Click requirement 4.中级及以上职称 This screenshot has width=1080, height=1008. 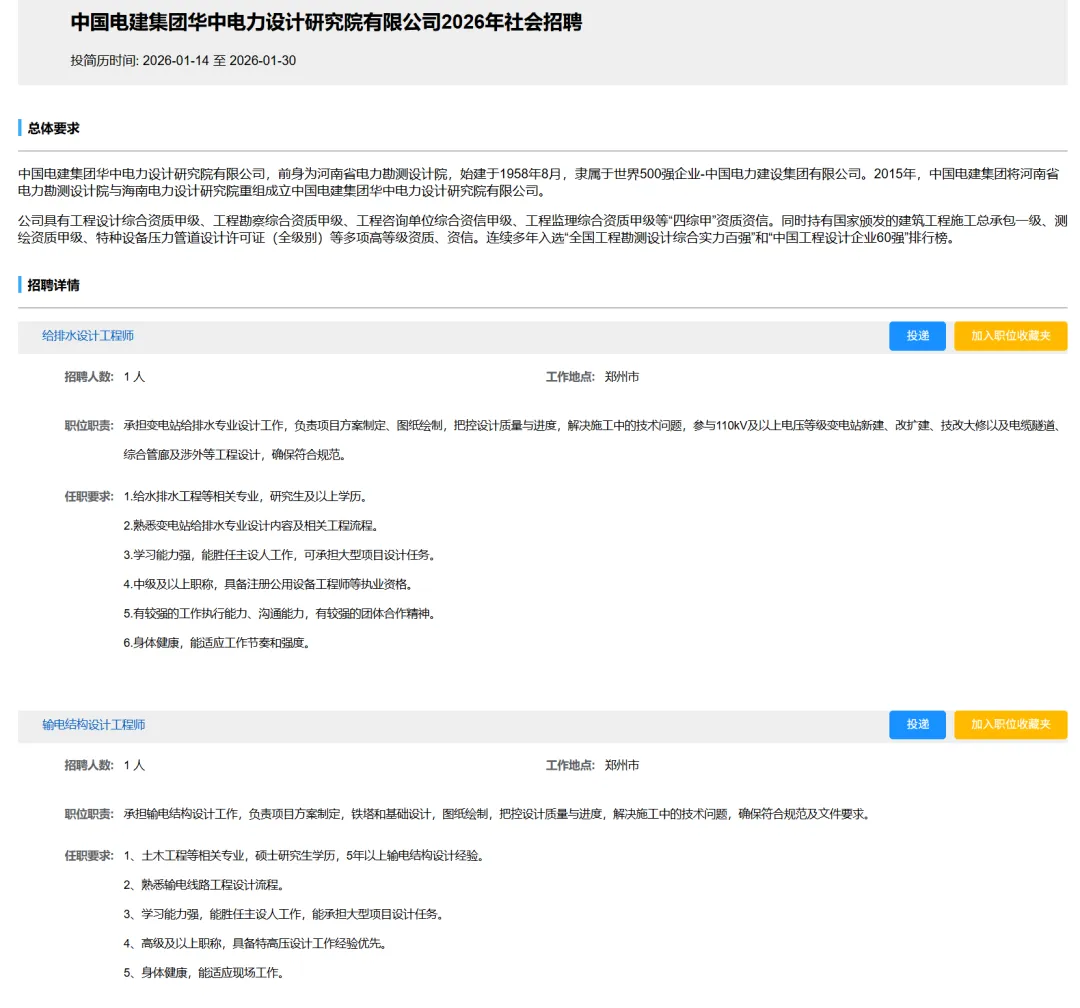[x=269, y=584]
